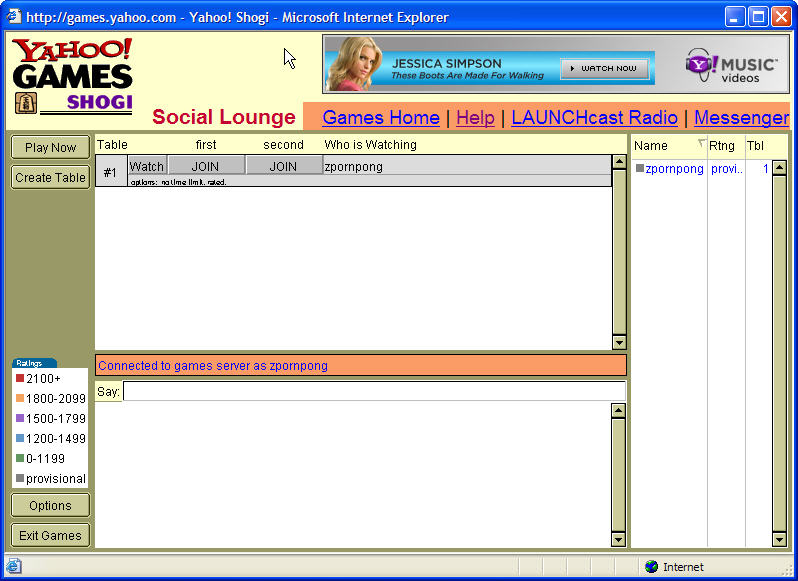Sort the player list by Rtng
This screenshot has width=798, height=581.
tap(722, 146)
